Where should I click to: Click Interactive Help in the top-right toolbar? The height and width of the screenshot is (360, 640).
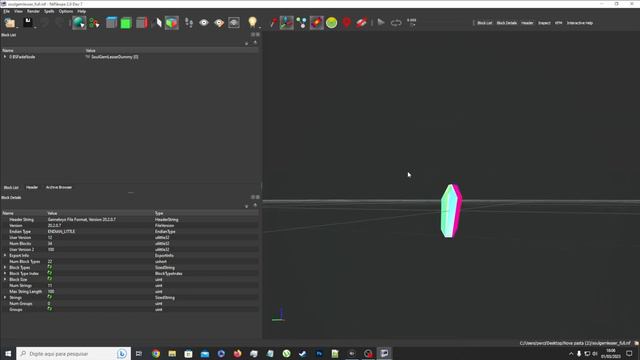coord(580,23)
